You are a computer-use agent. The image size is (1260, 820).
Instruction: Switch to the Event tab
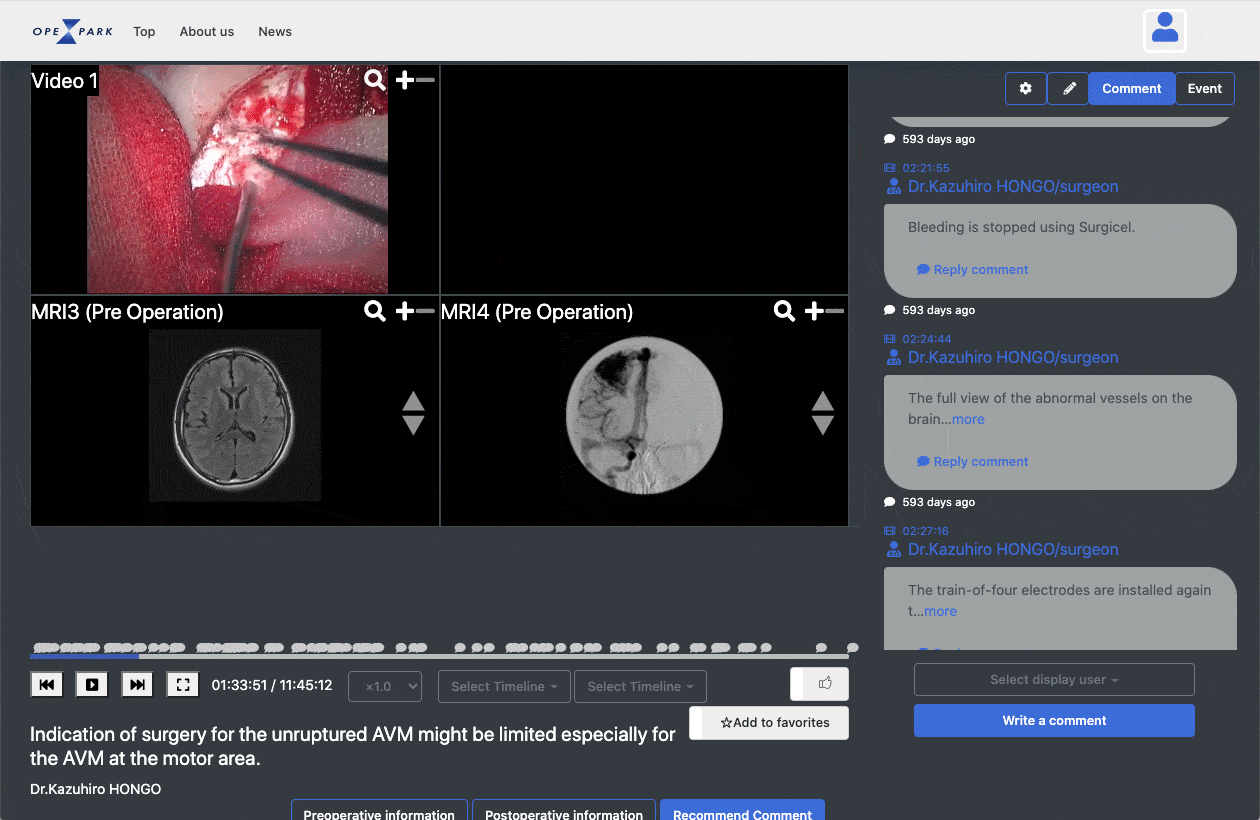(1205, 88)
